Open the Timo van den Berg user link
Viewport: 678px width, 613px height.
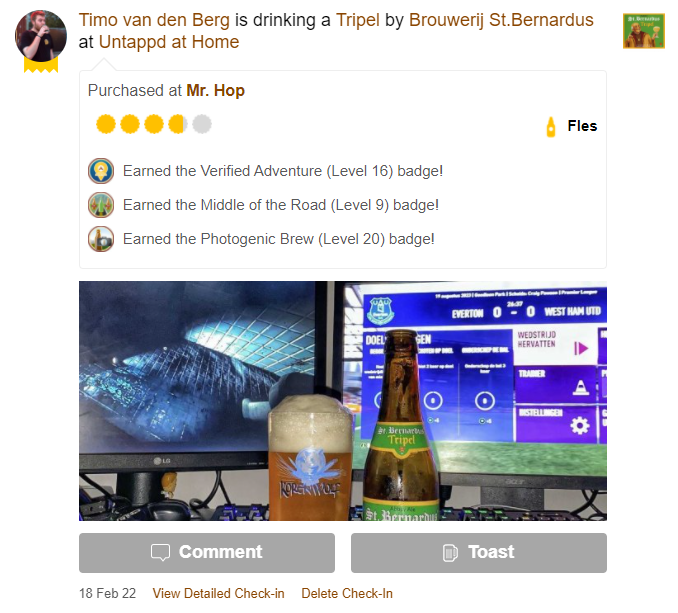click(154, 20)
